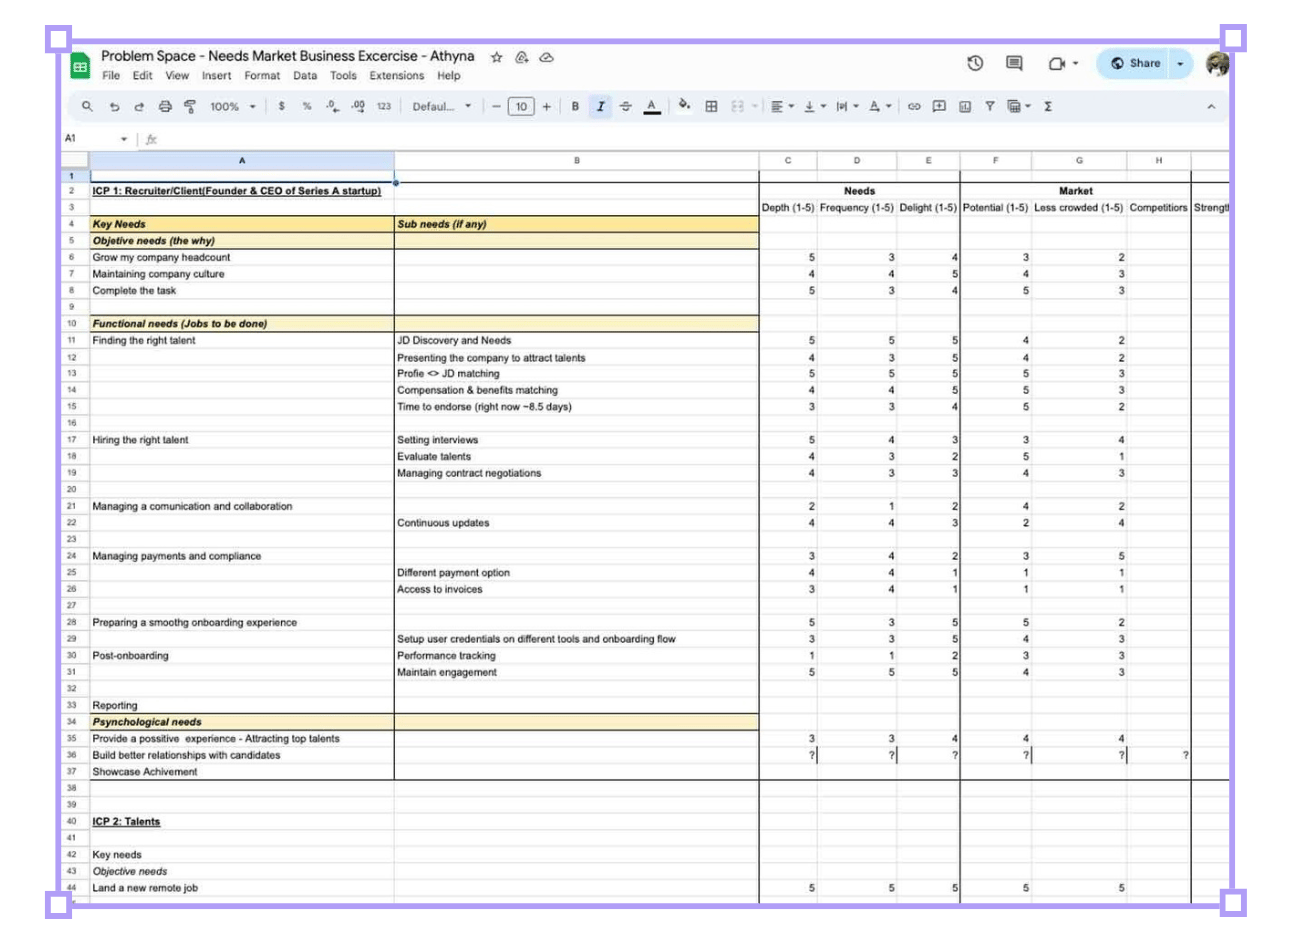The image size is (1292, 948).
Task: Redo the last action
Action: pos(139,106)
